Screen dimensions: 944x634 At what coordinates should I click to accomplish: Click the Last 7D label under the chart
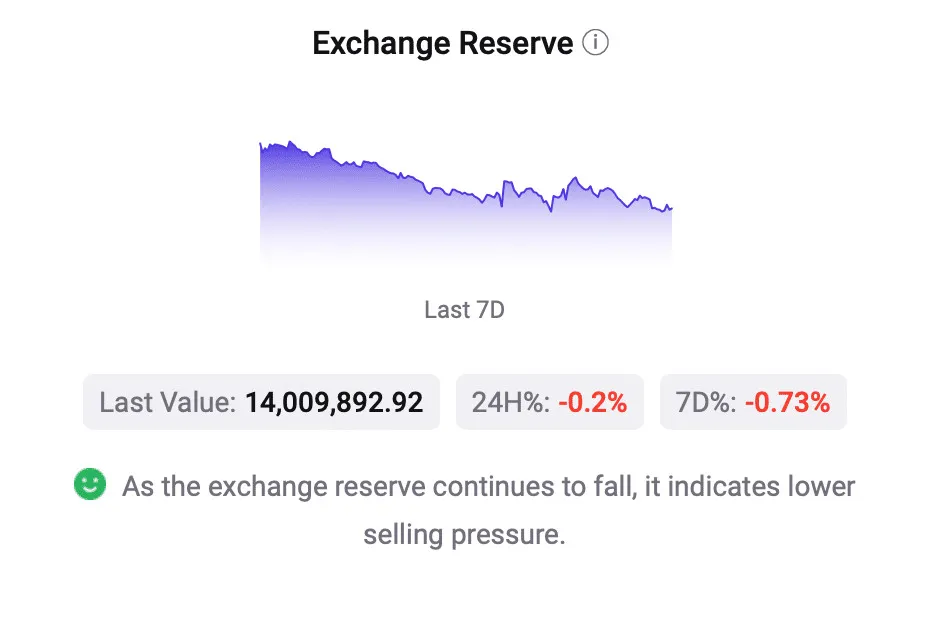(464, 310)
